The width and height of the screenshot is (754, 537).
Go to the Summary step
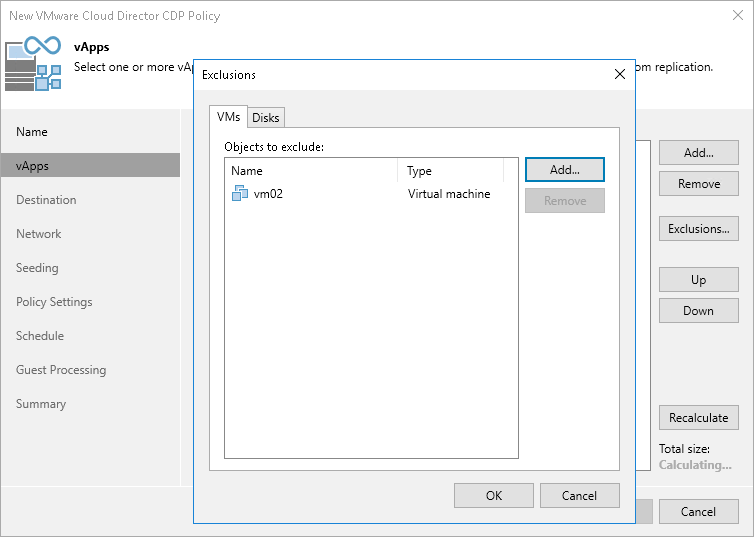[x=41, y=404]
